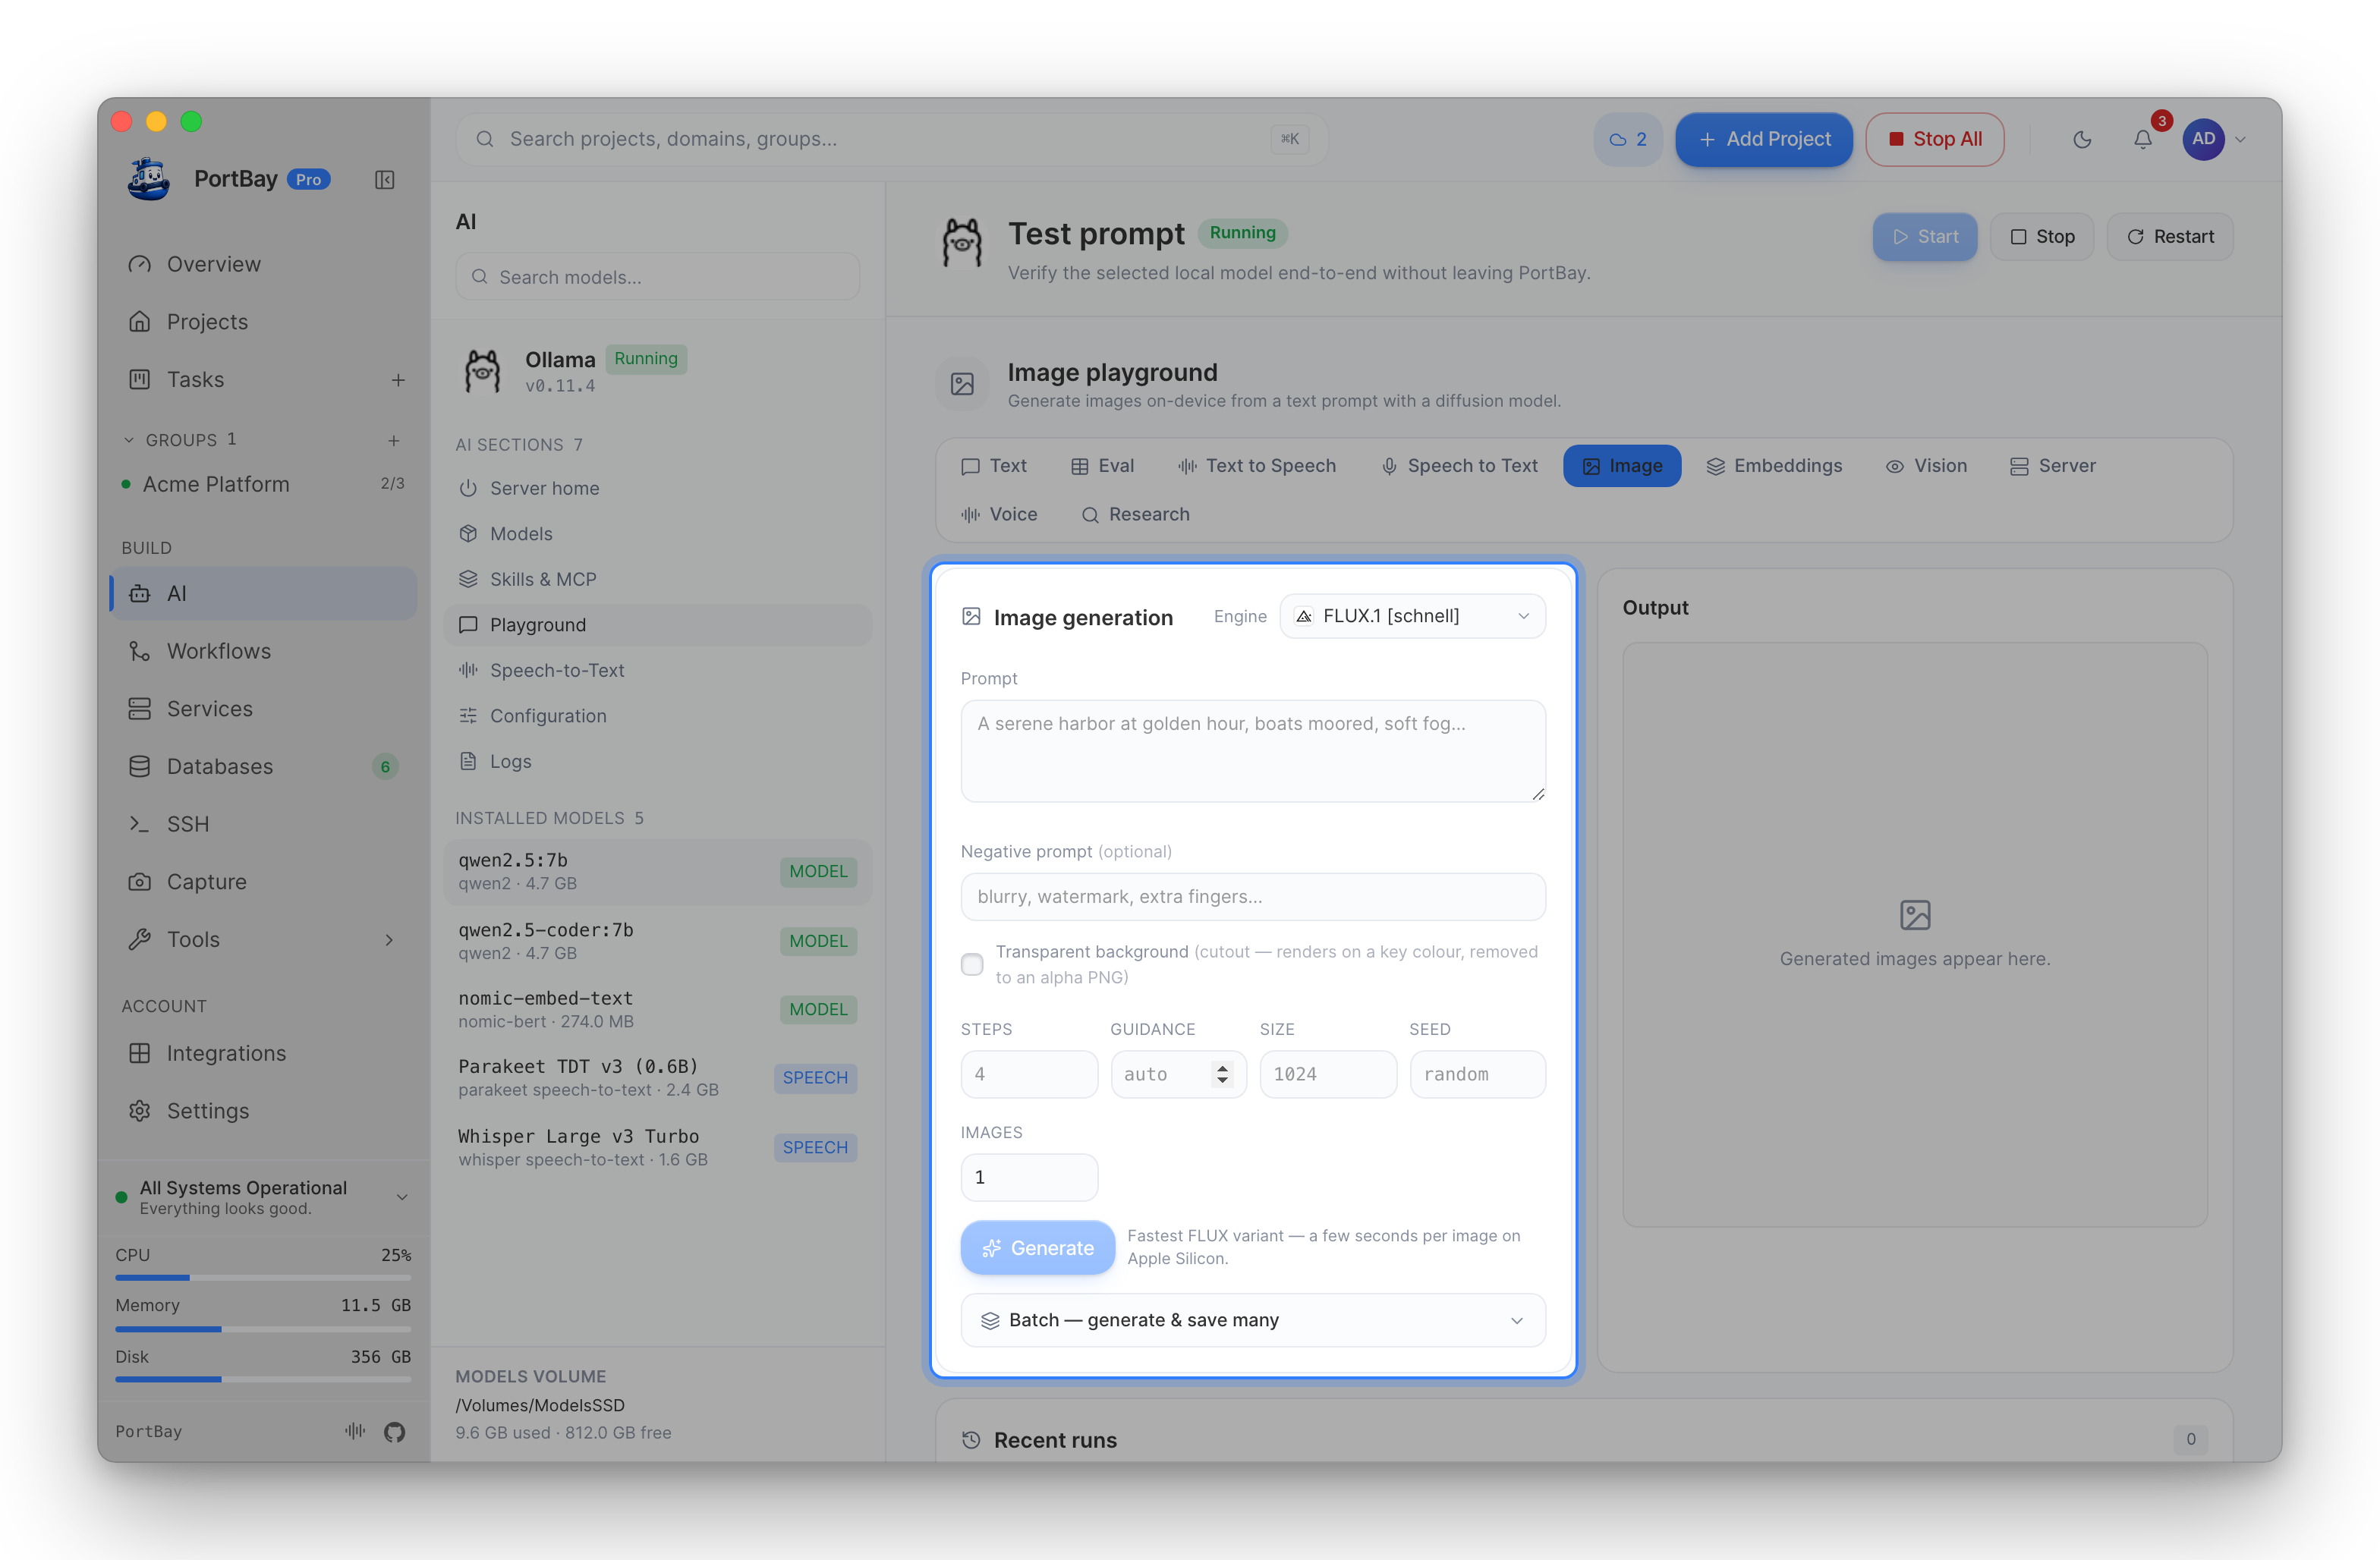Screen dimensions: 2380x1560
Task: Switch to the Text to Speech tab
Action: (x=1256, y=466)
